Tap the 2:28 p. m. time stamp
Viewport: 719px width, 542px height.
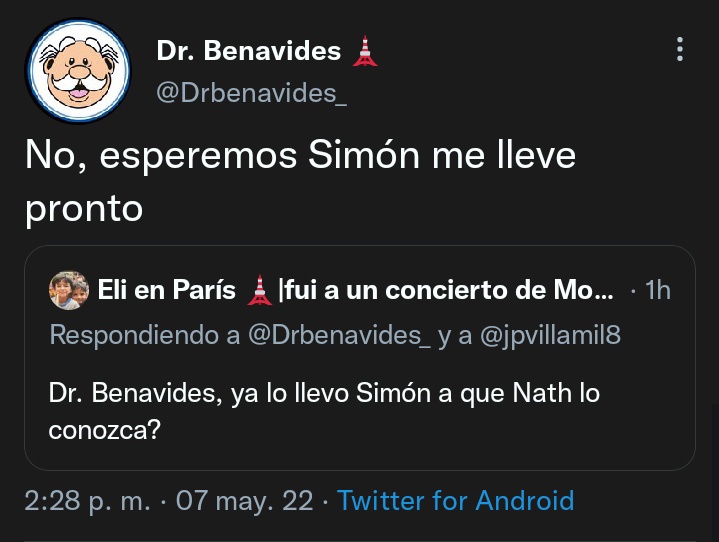pyautogui.click(x=87, y=500)
